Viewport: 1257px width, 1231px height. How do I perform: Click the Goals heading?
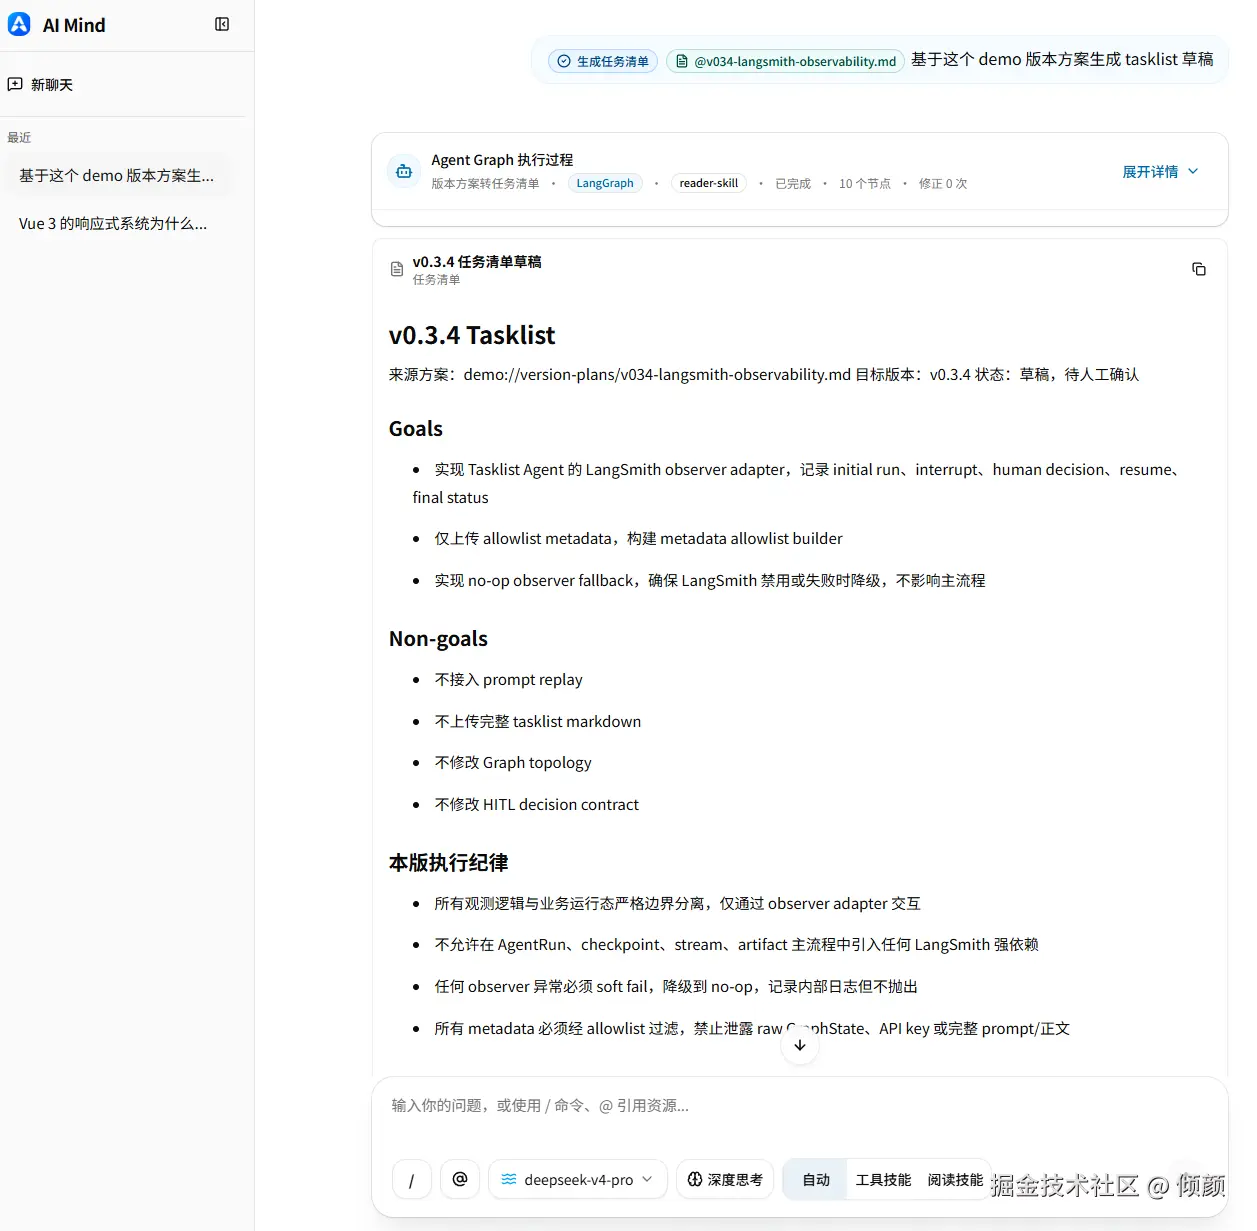[x=416, y=429]
